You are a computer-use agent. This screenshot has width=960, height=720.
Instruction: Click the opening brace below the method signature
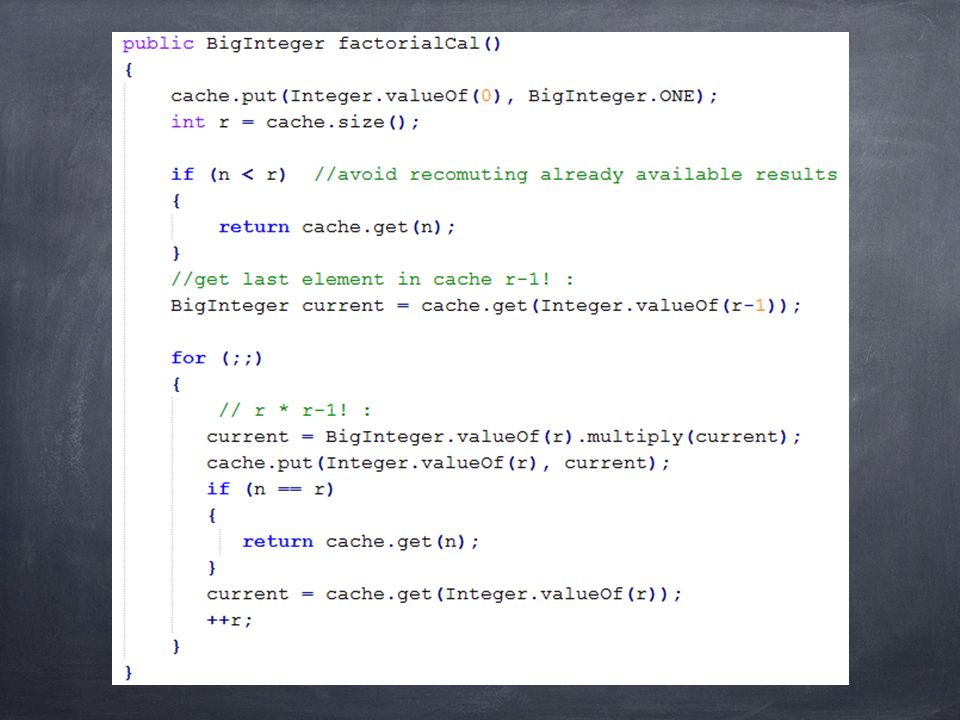128,70
